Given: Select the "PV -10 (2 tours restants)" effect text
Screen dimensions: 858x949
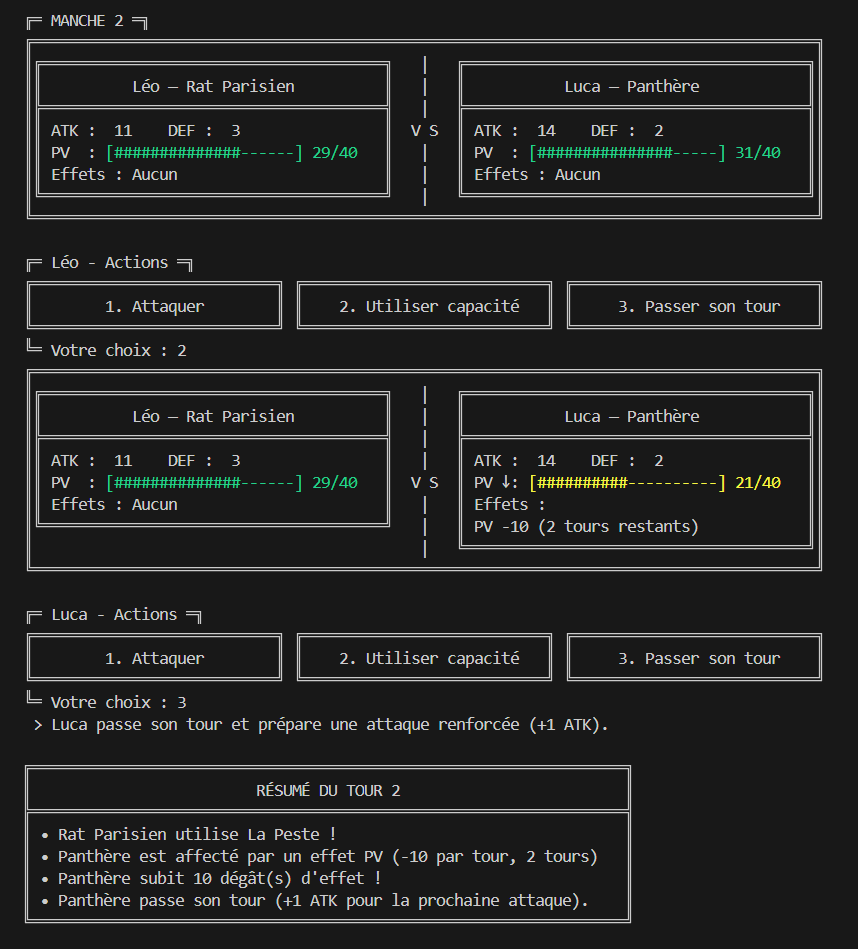Looking at the screenshot, I should point(586,527).
